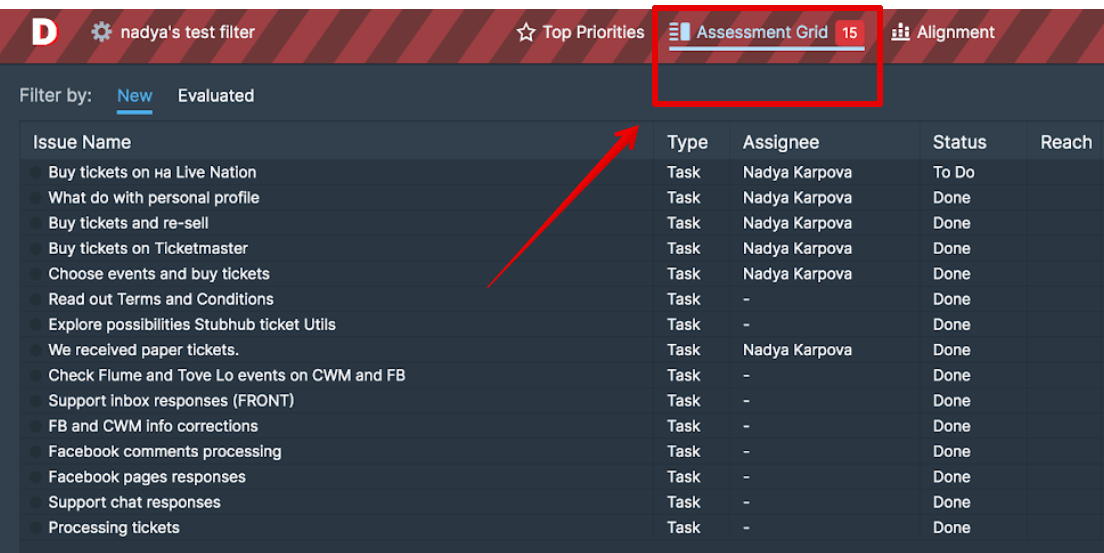
Task: Click the Assignee column header
Action: coord(781,142)
